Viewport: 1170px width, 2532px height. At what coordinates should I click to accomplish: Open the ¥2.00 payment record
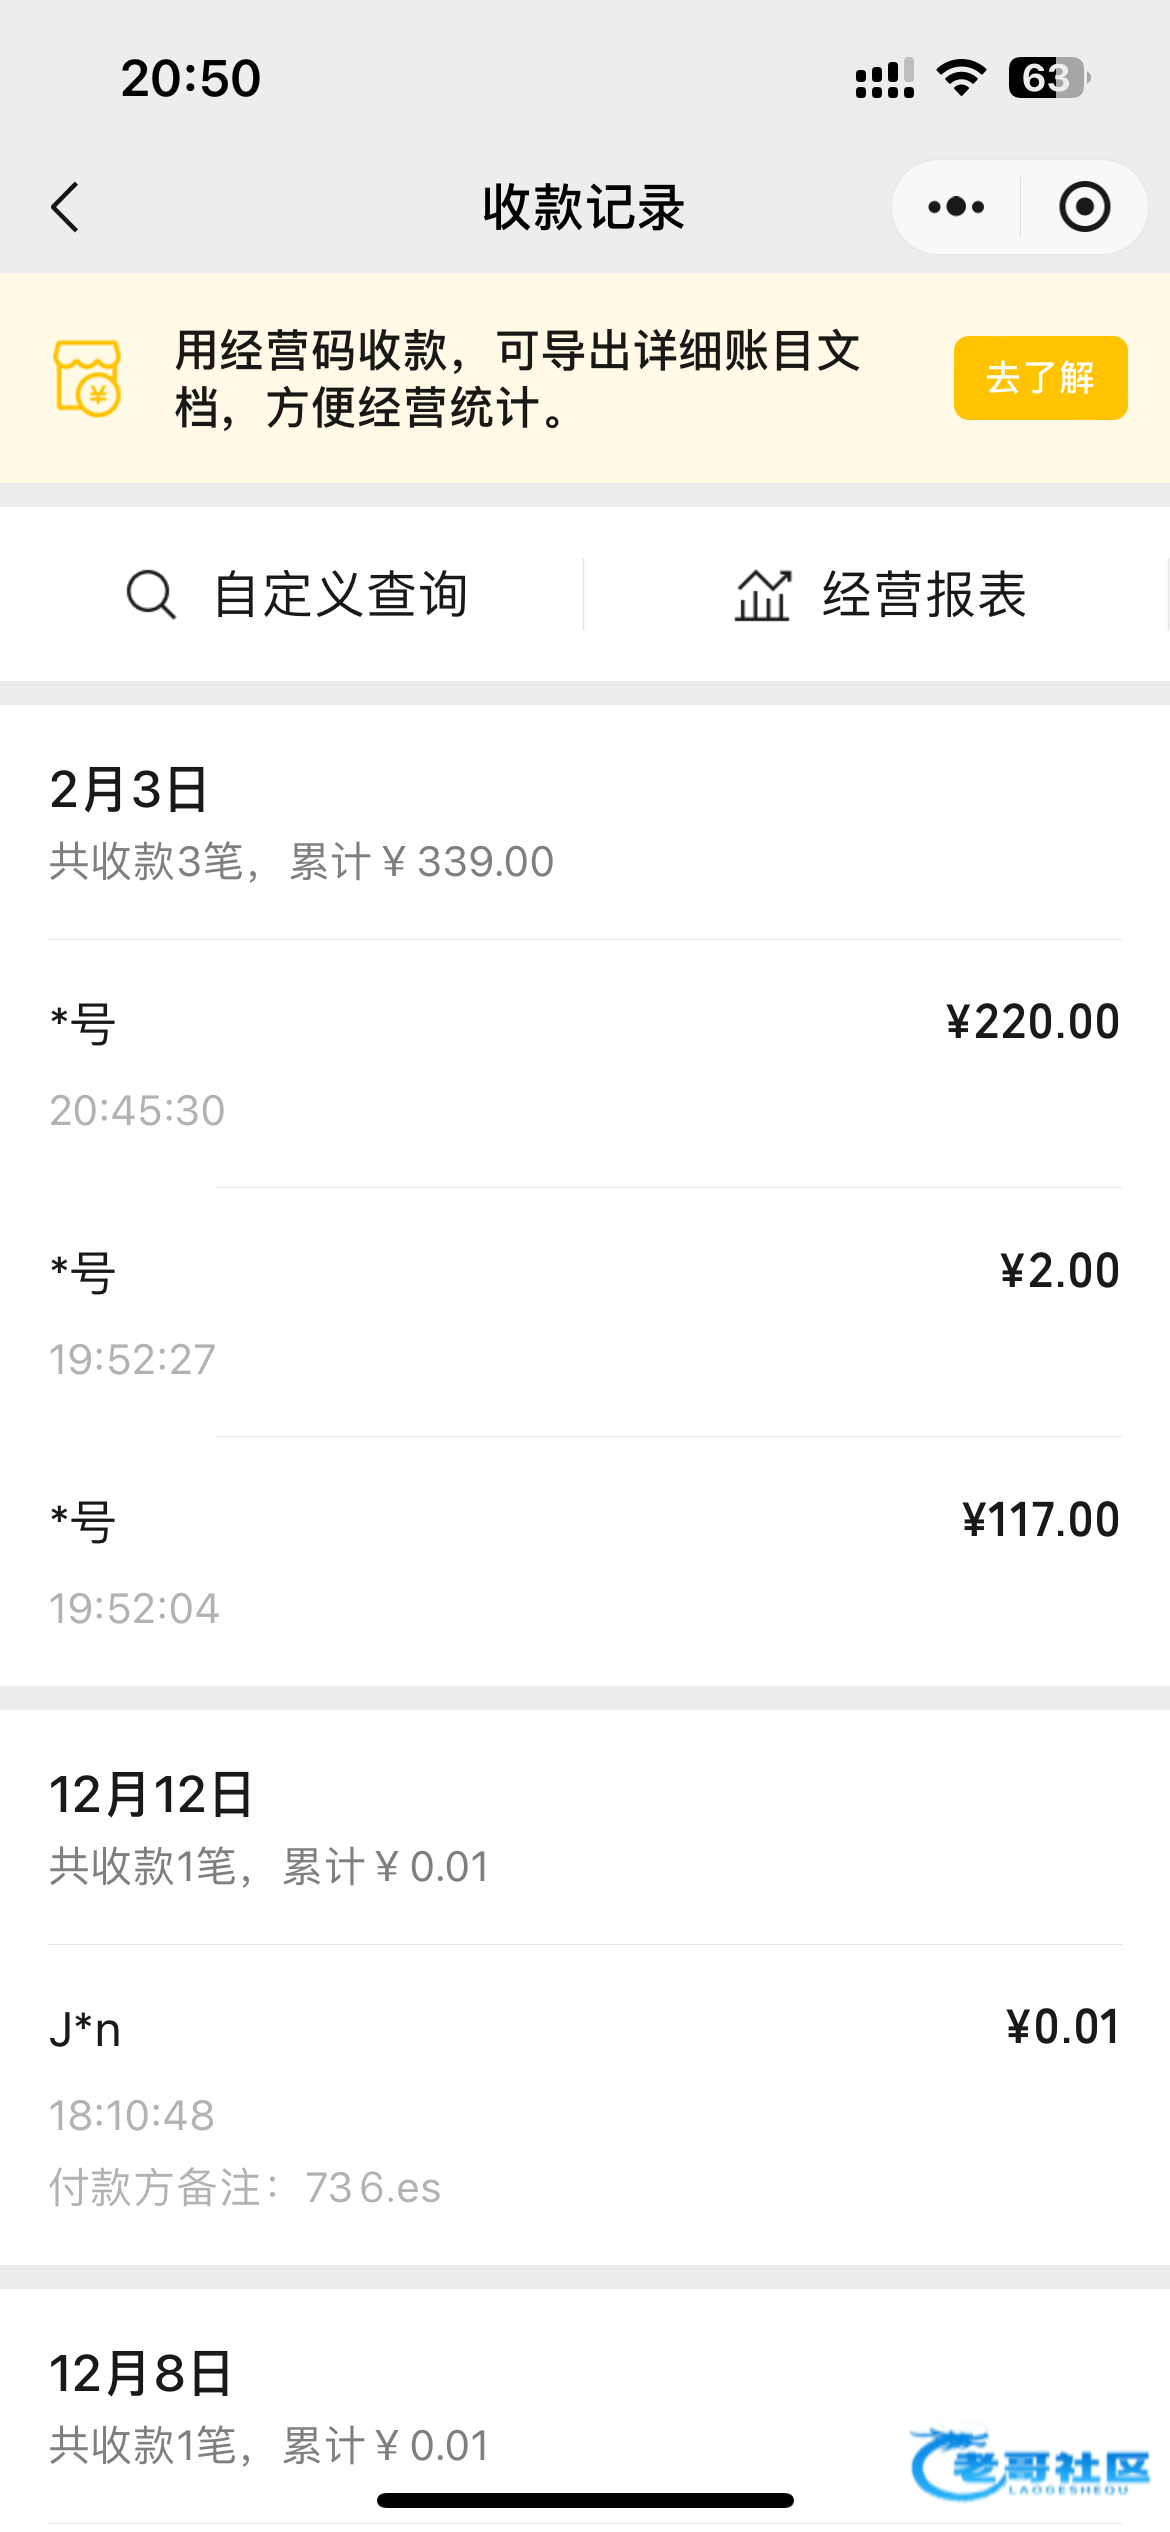[x=585, y=1313]
